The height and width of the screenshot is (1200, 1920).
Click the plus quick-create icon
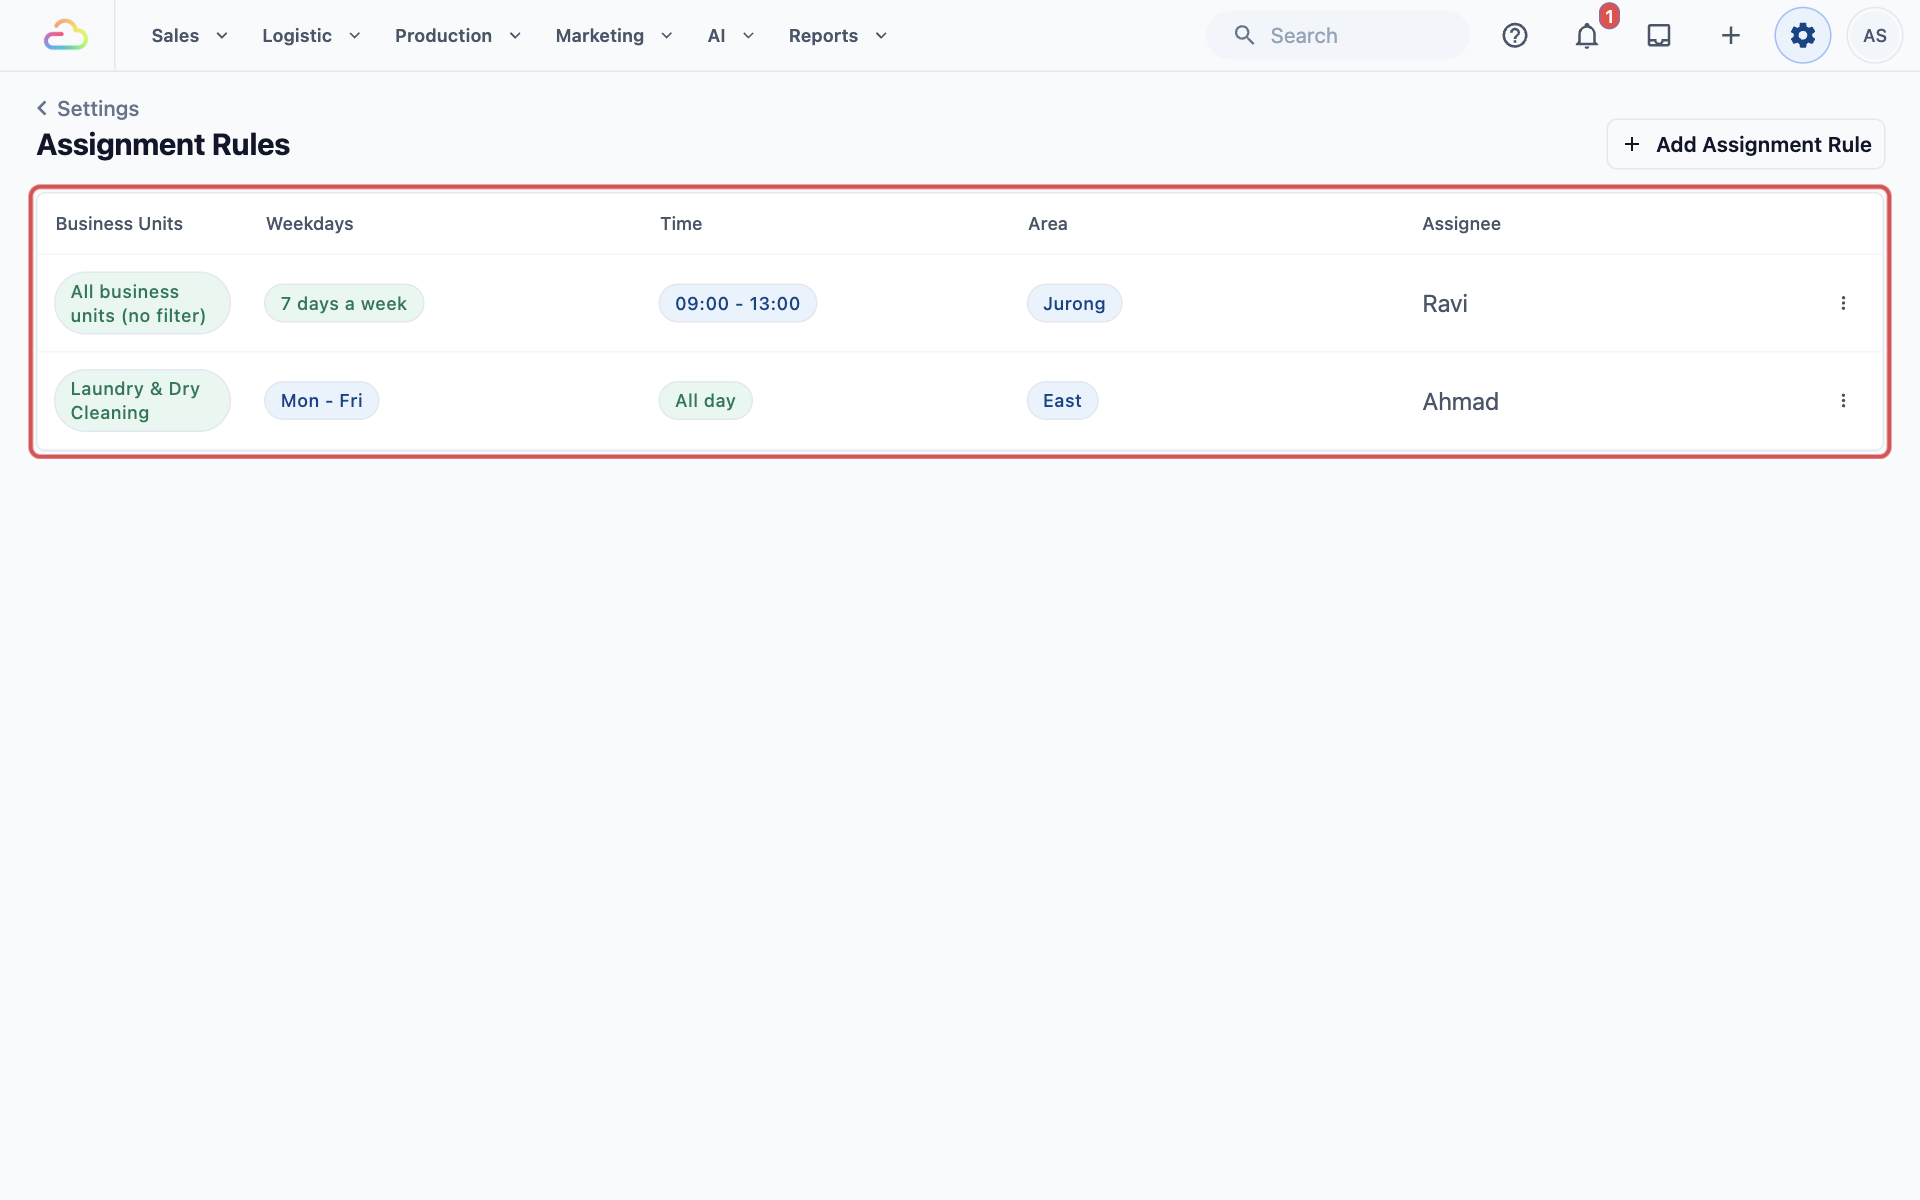(1731, 36)
